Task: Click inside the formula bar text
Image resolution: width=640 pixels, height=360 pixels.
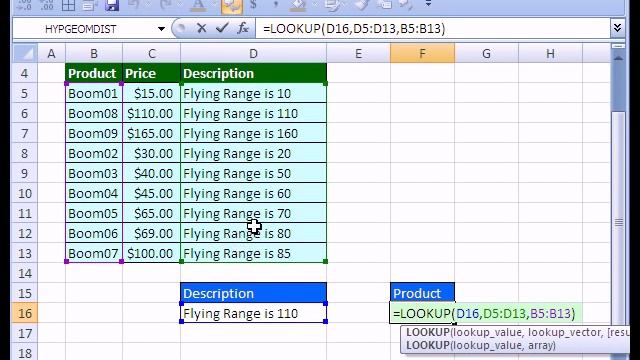Action: pyautogui.click(x=354, y=29)
